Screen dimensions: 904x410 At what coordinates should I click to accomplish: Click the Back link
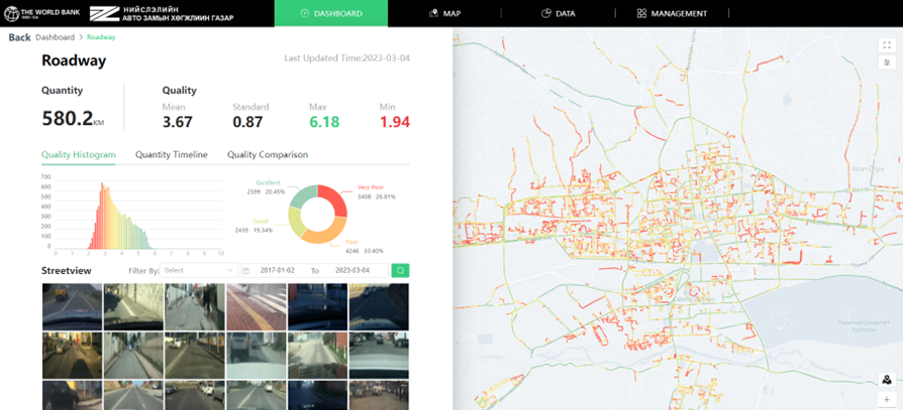pos(20,37)
